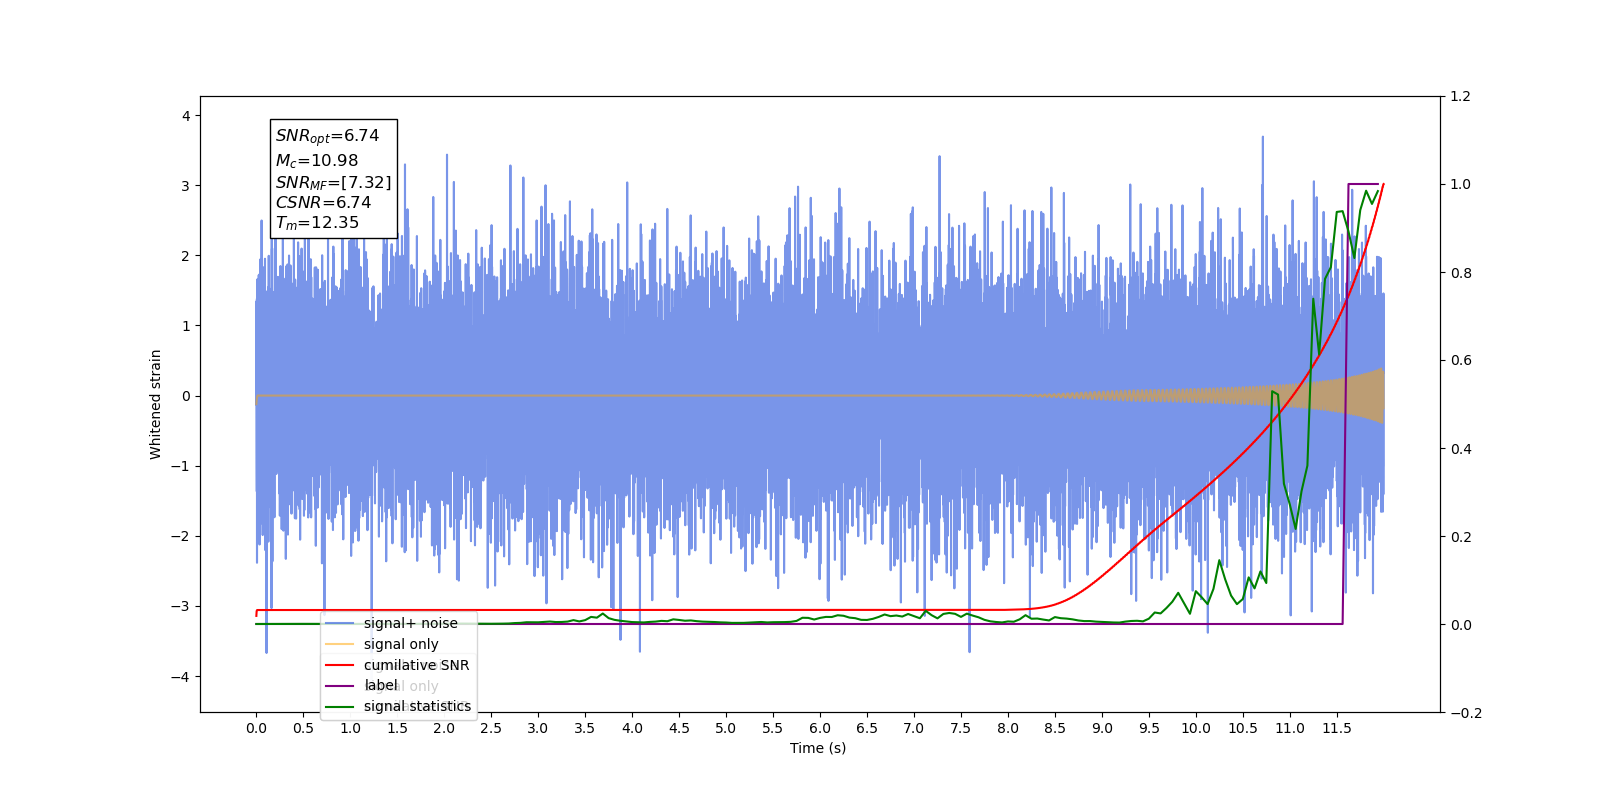This screenshot has width=1600, height=800.
Task: Click the 5.0 x-axis tick label
Action: click(726, 728)
